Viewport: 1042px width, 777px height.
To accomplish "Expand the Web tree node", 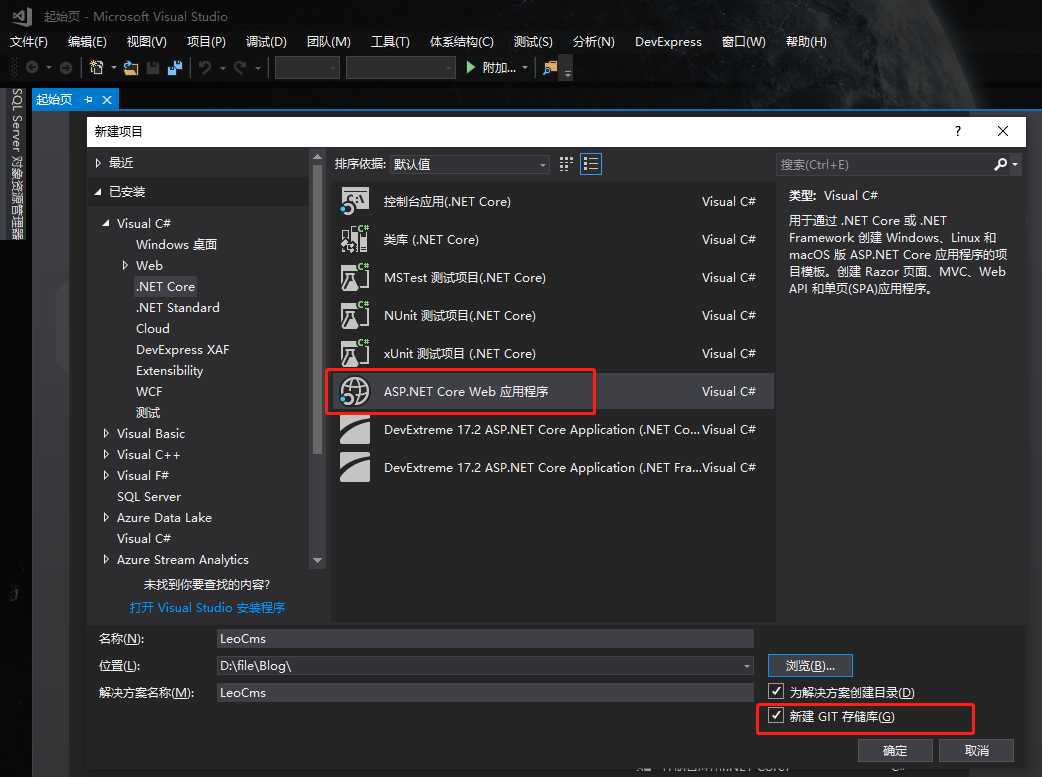I will (125, 265).
